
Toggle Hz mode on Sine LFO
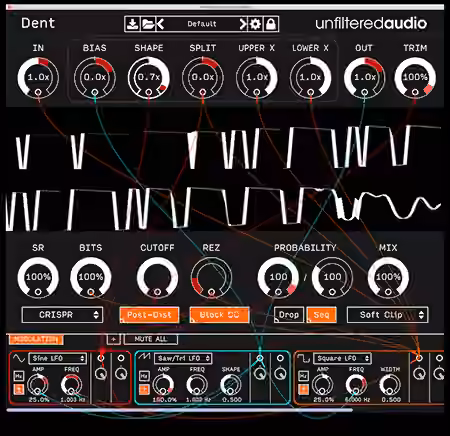(x=19, y=376)
